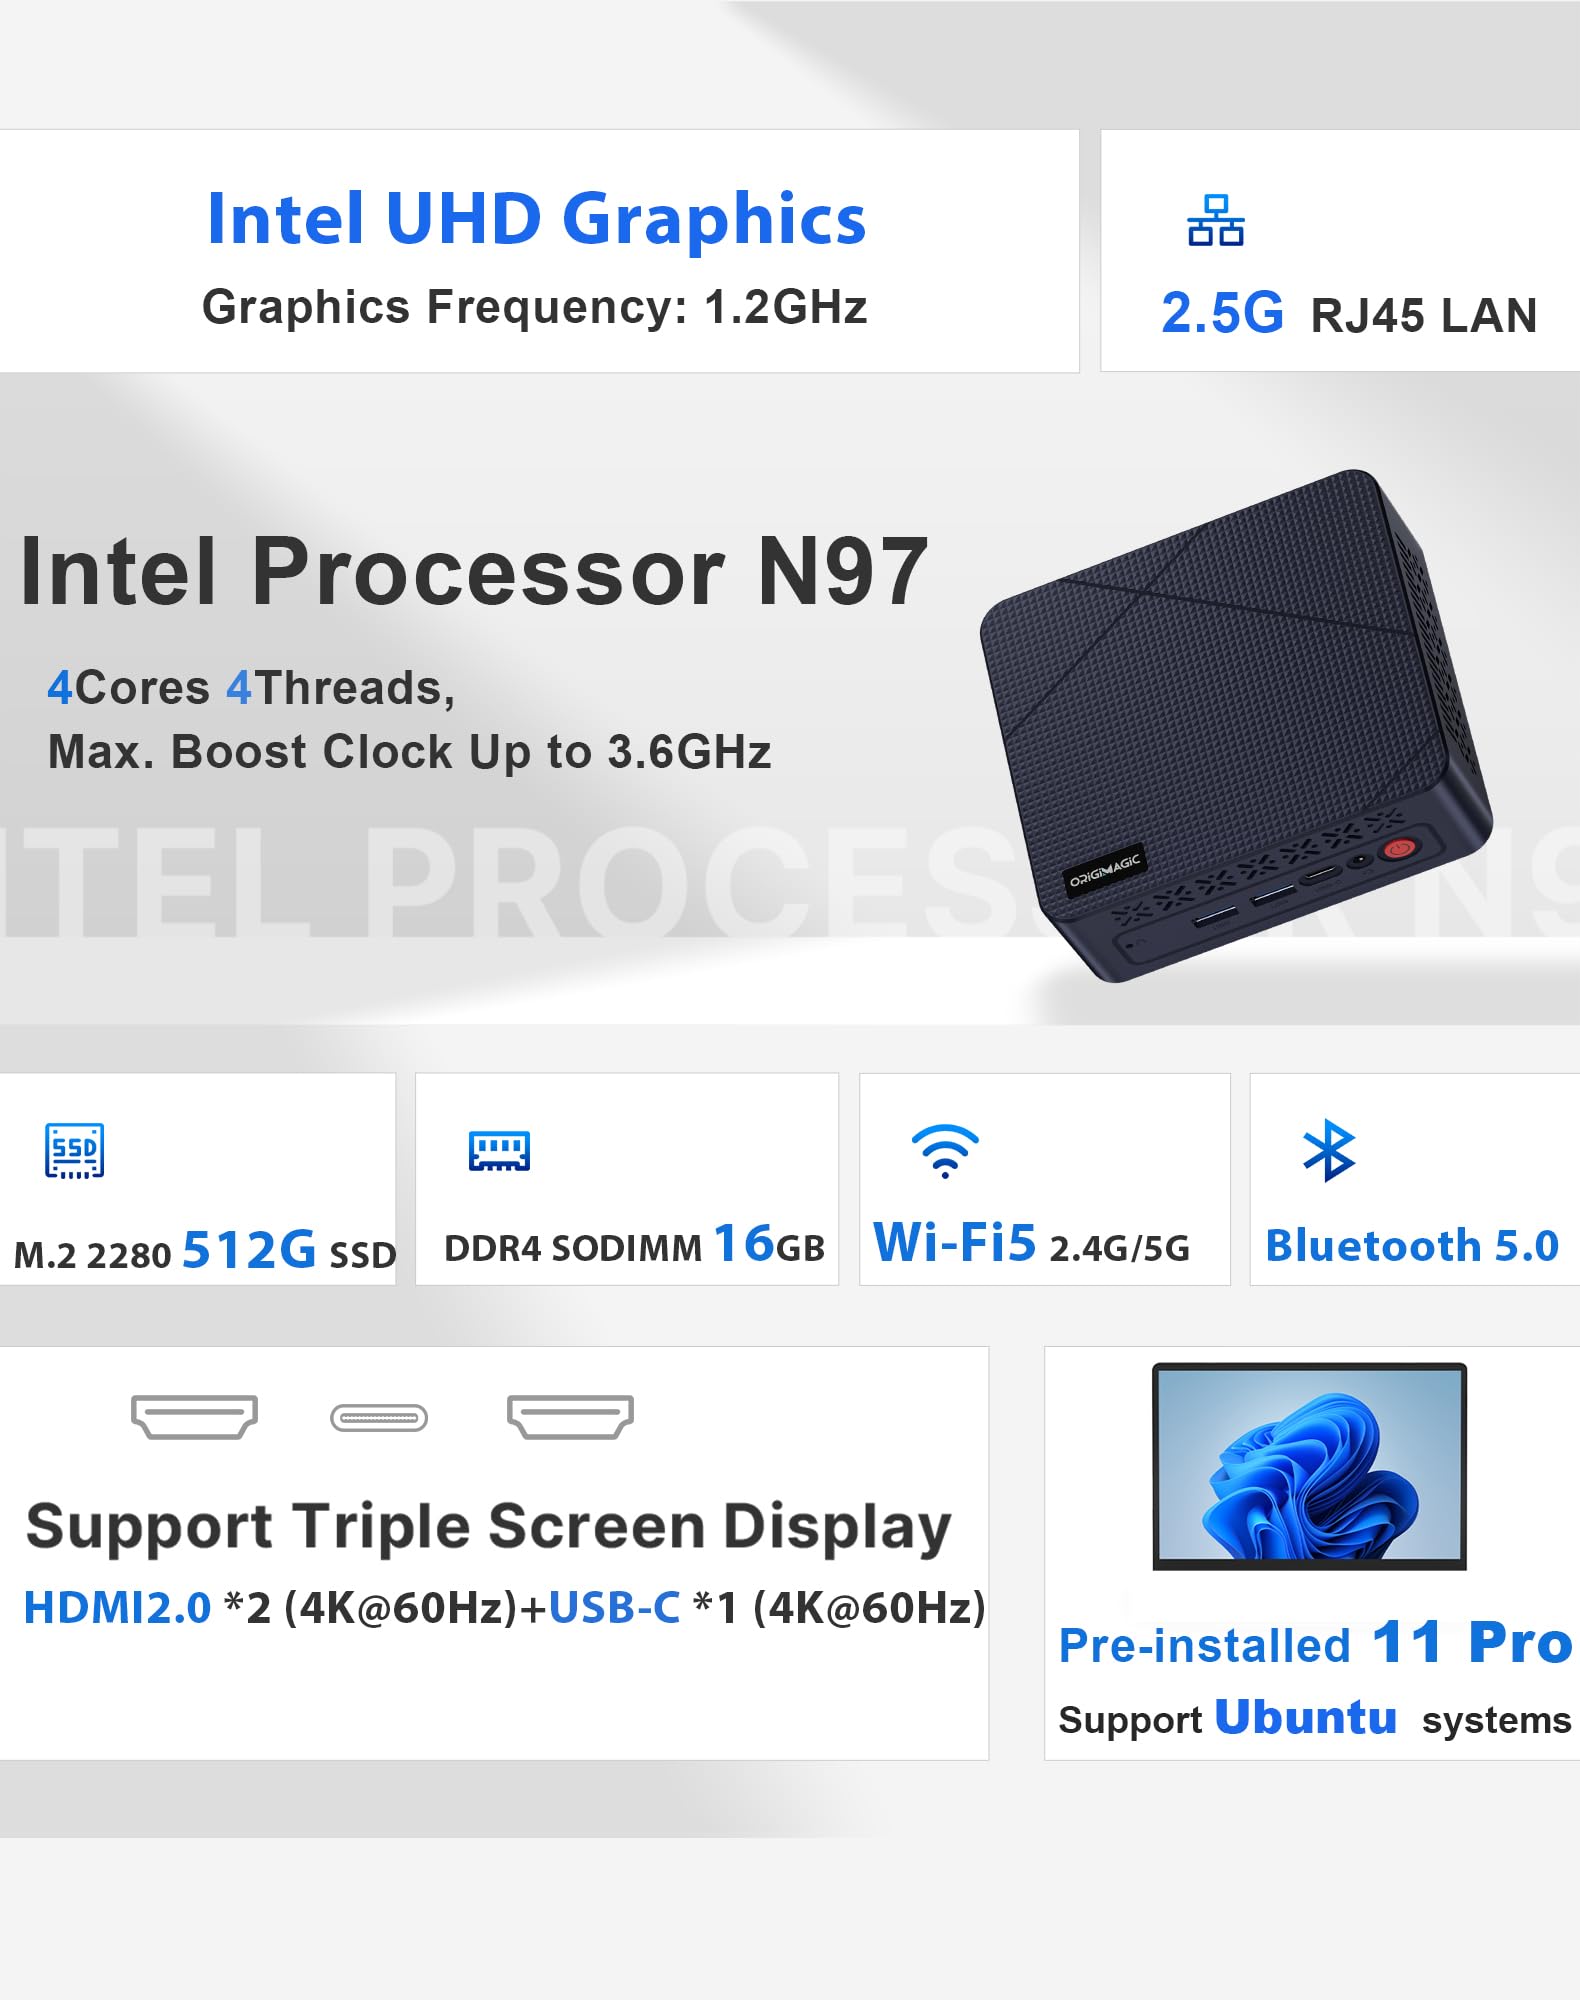Click the Bluetooth symbol icon
This screenshot has width=1580, height=2000.
[x=1329, y=1150]
